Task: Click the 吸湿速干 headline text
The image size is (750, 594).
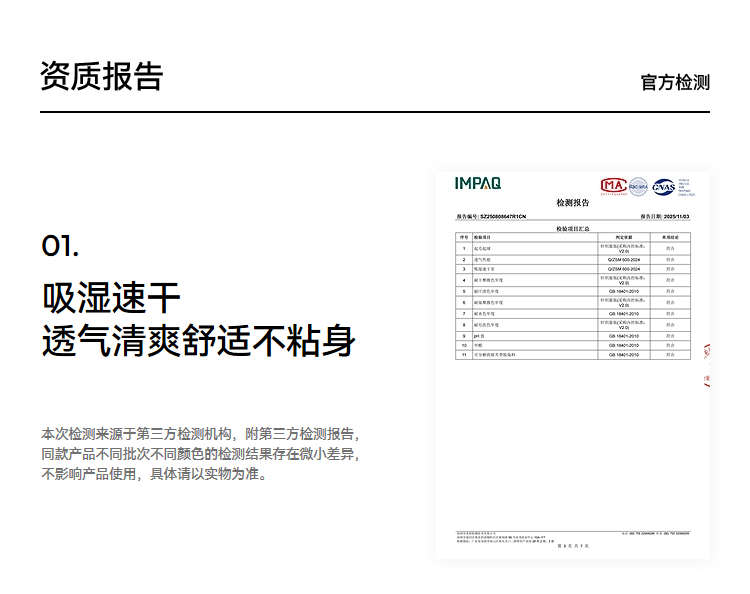Action: tap(111, 297)
